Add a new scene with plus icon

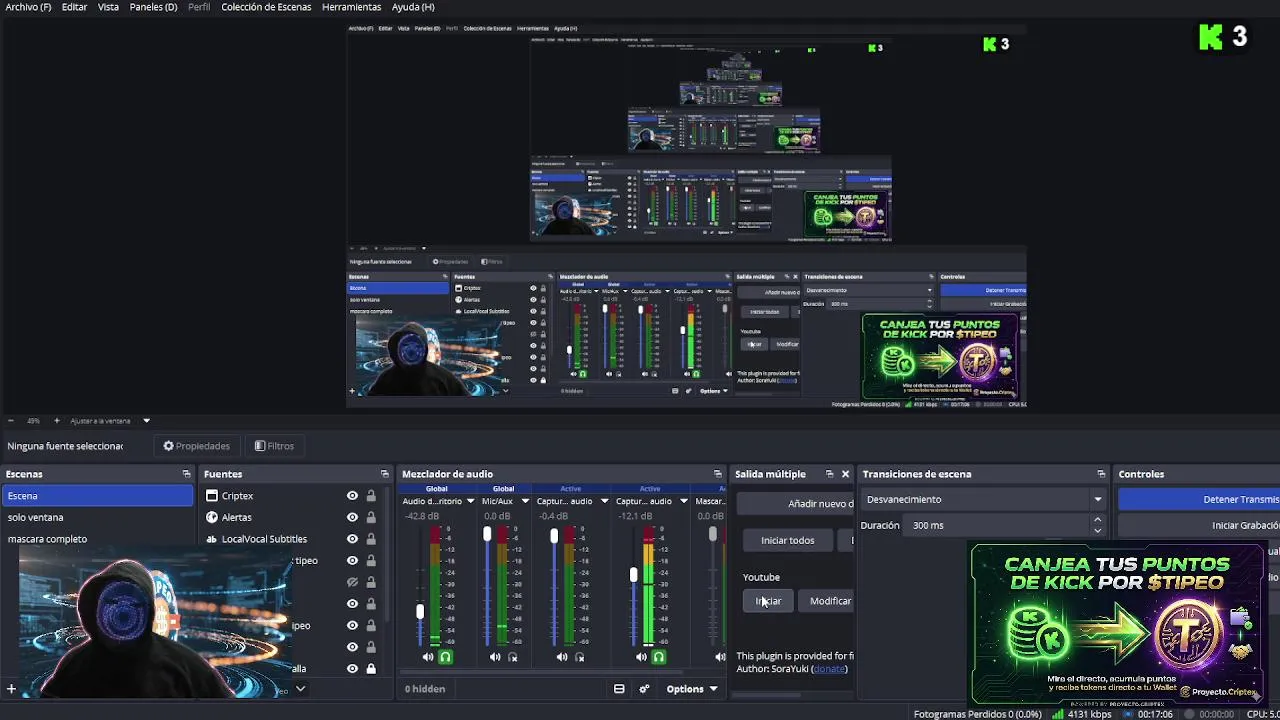click(x=11, y=689)
